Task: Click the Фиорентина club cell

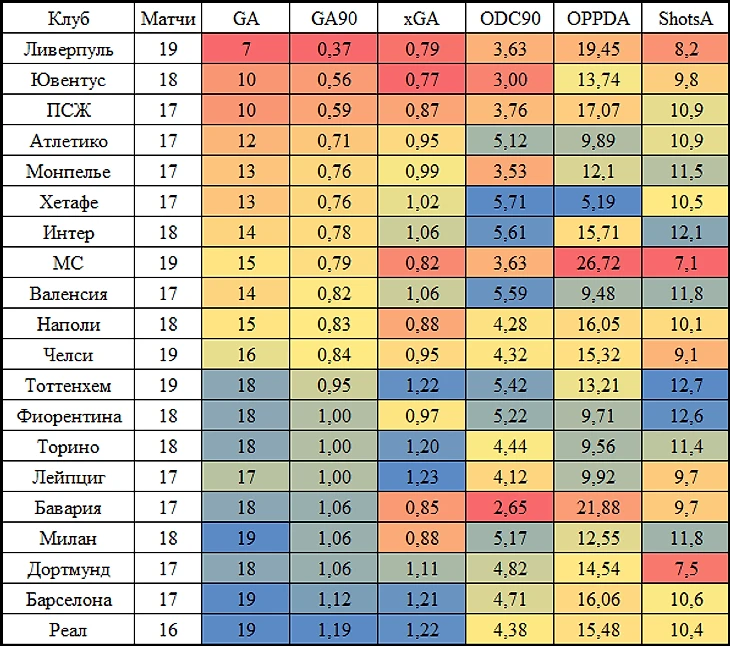Action: tap(68, 416)
